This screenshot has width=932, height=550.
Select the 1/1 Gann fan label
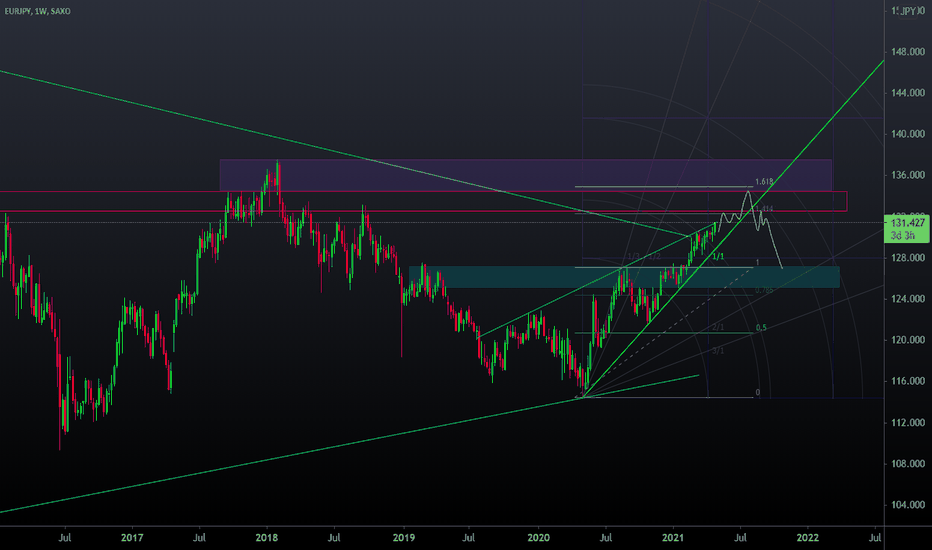tap(718, 257)
